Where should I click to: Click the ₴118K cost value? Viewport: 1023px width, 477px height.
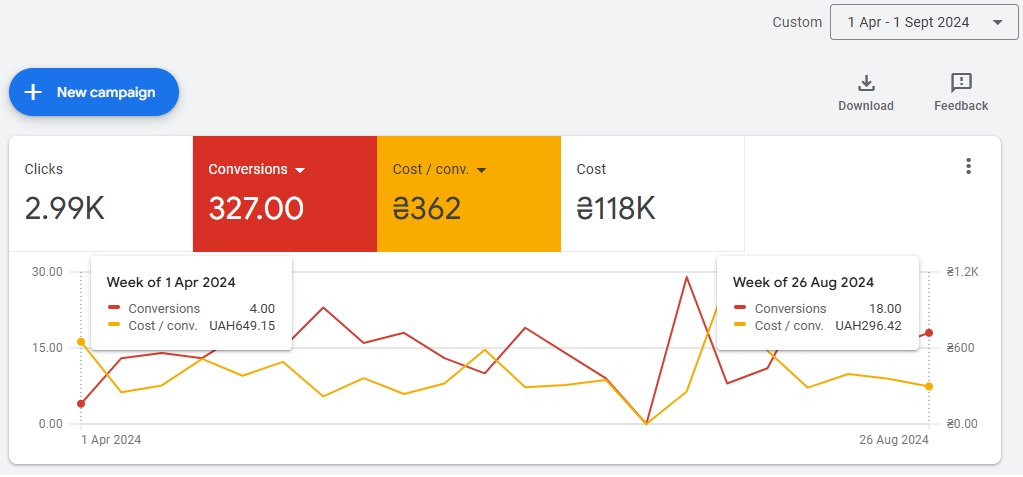(x=616, y=209)
